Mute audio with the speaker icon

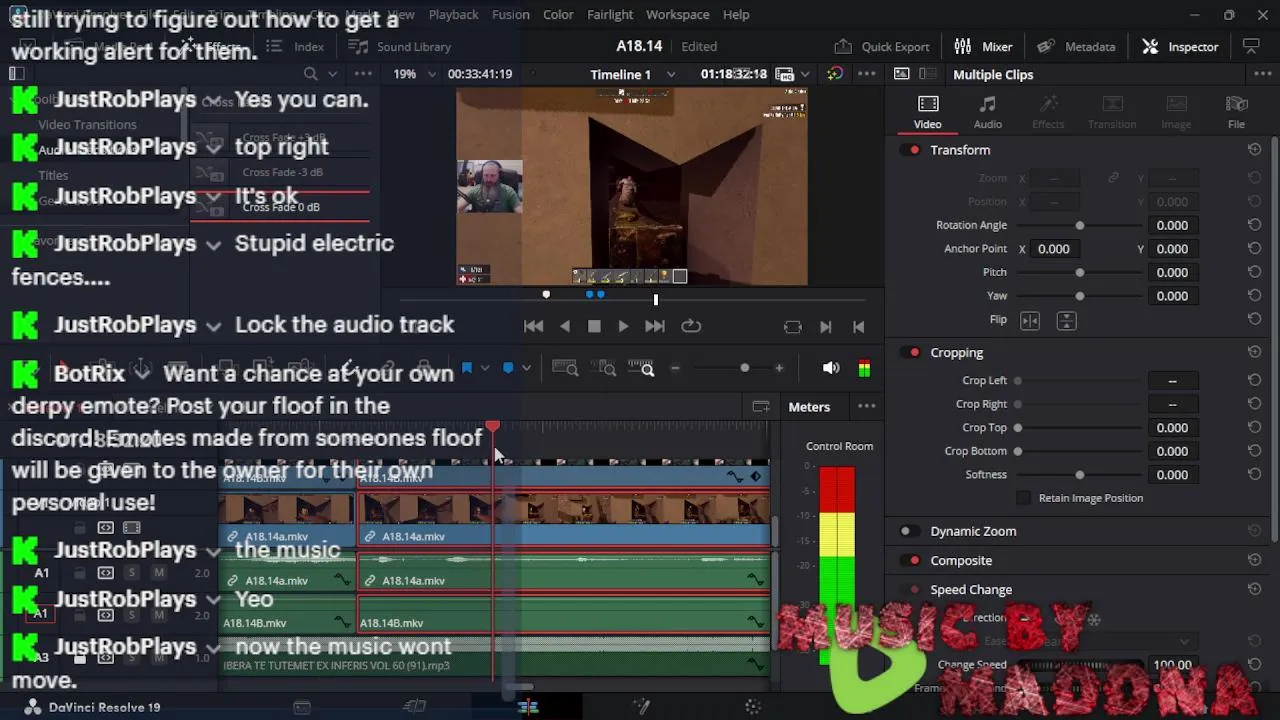831,368
